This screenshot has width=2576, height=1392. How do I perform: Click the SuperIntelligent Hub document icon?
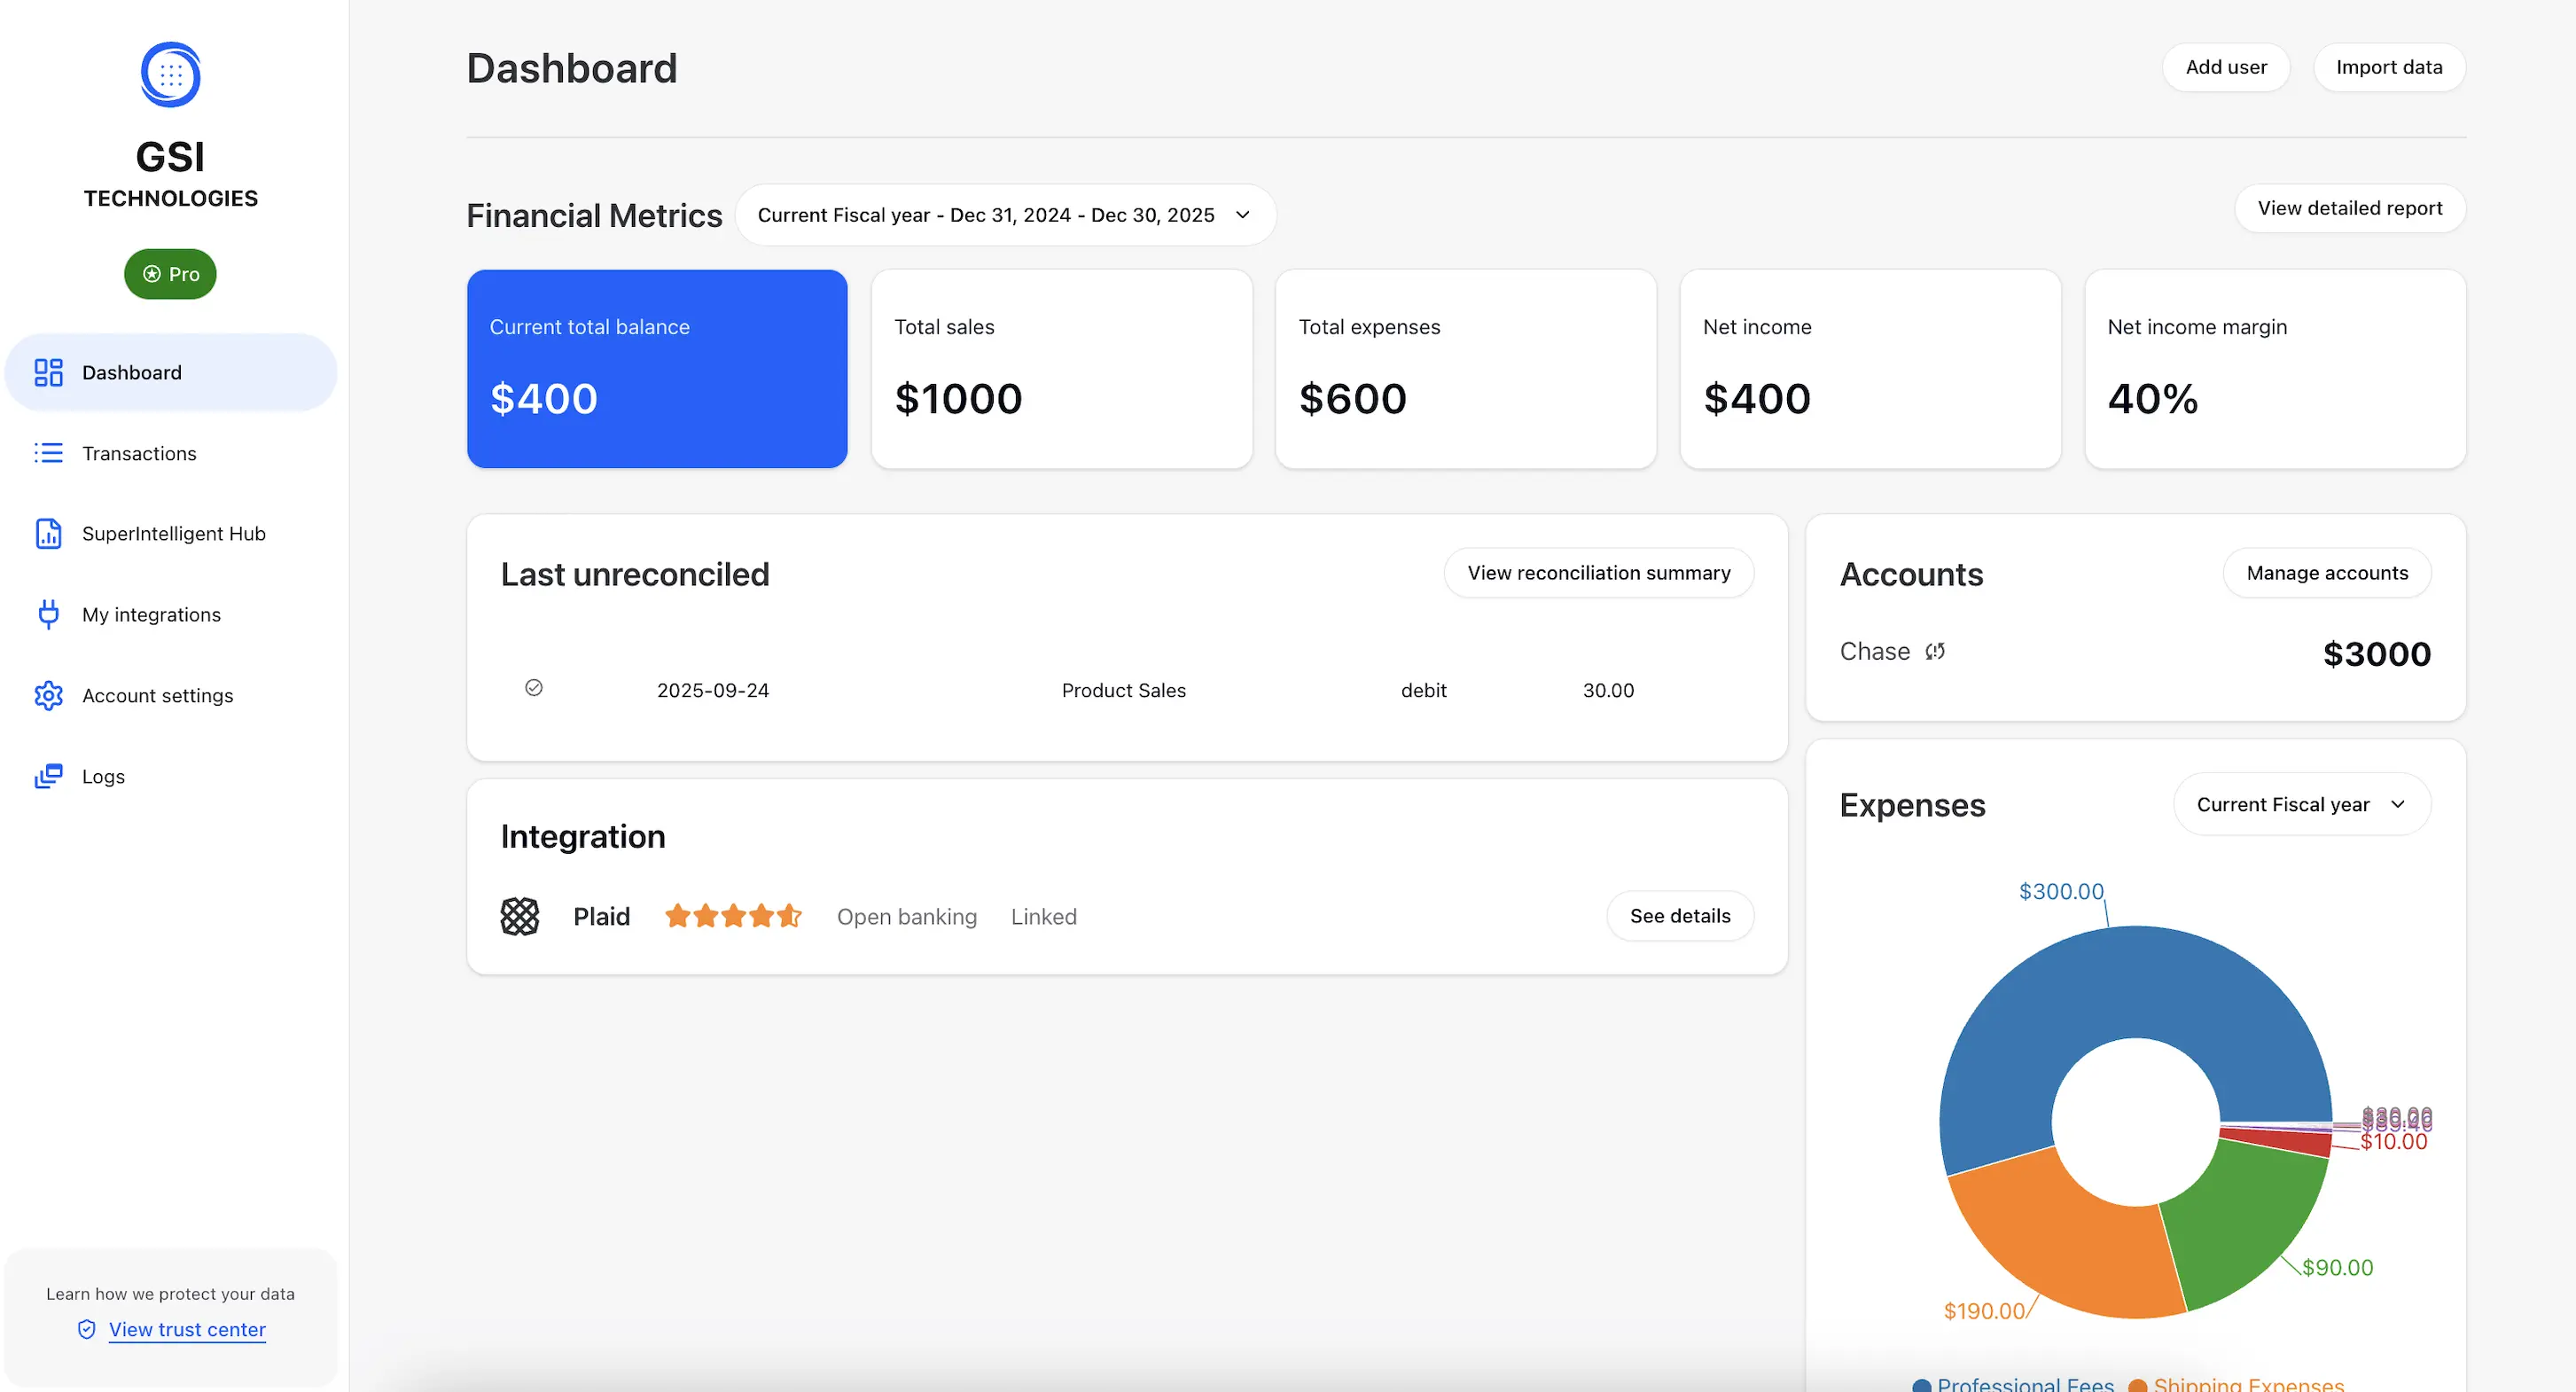(x=48, y=534)
